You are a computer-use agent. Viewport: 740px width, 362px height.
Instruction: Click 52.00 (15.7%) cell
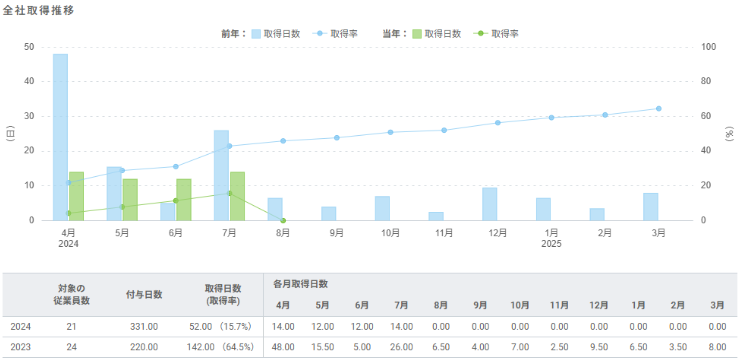219,327
